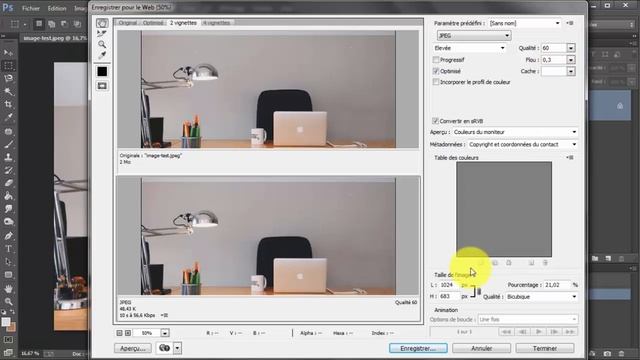Open the Qualité 60 value dropdown arrow
This screenshot has height=360, width=640.
pos(571,48)
